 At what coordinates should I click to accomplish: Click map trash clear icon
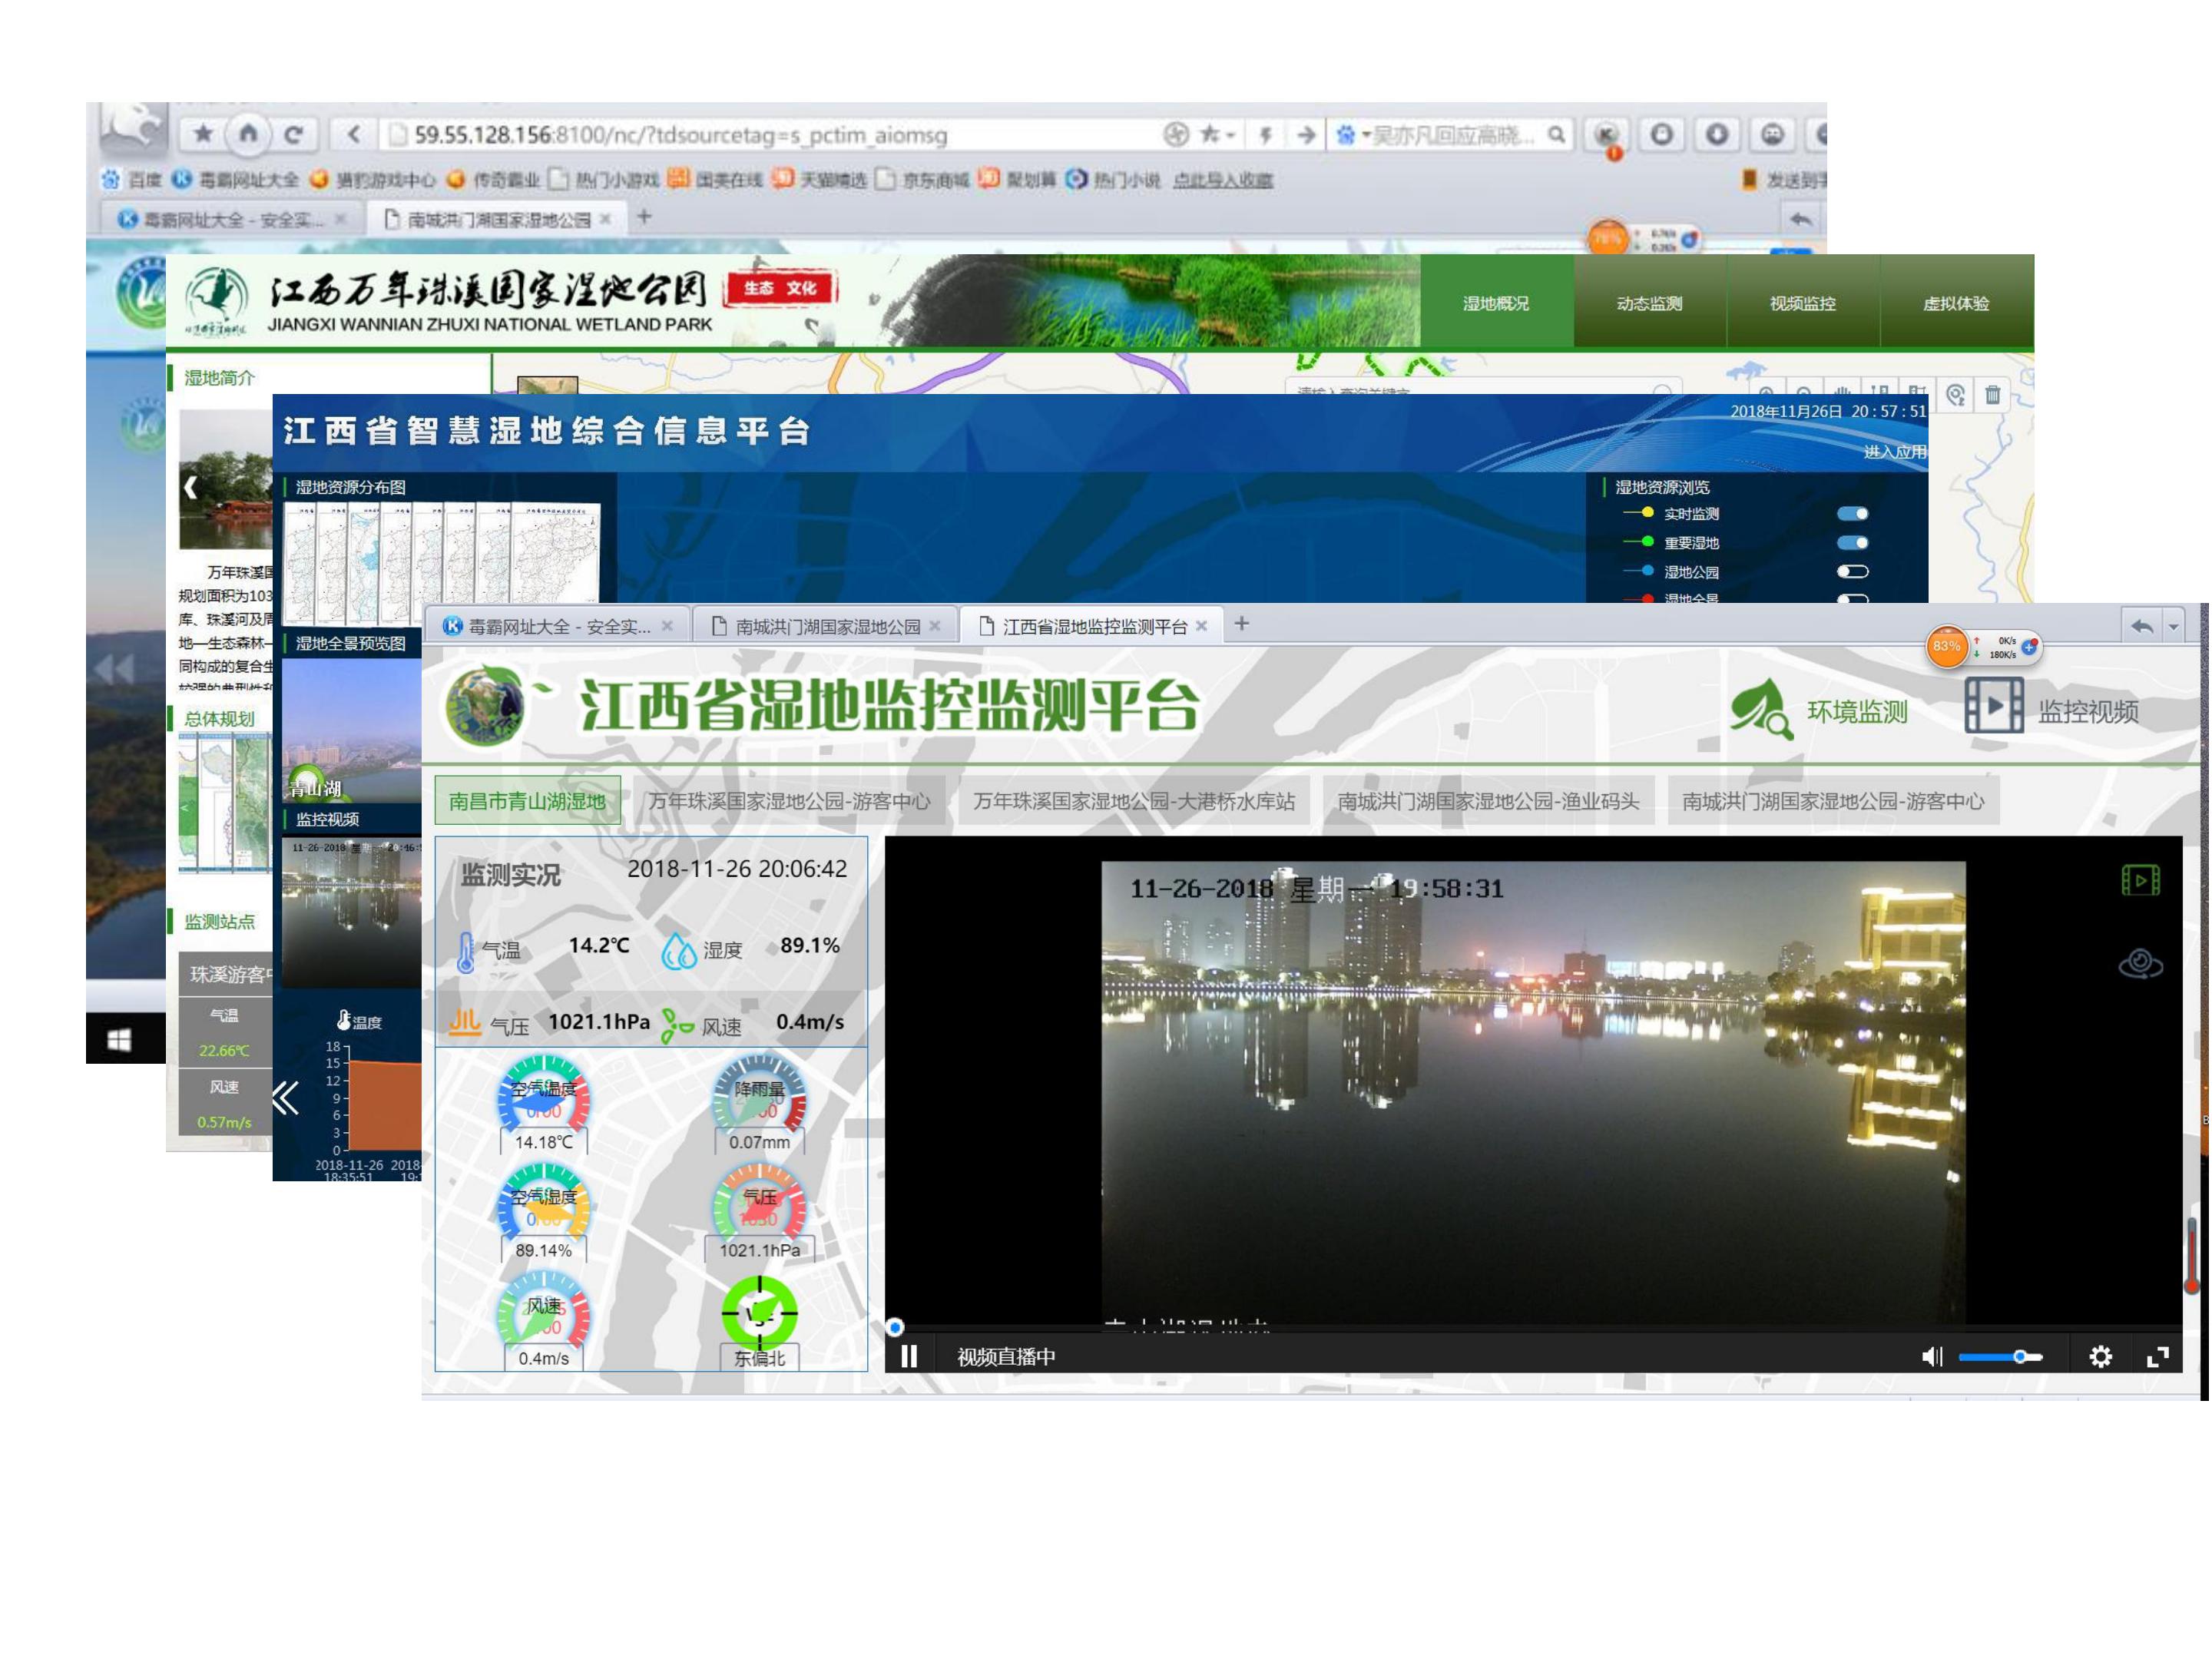1992,394
